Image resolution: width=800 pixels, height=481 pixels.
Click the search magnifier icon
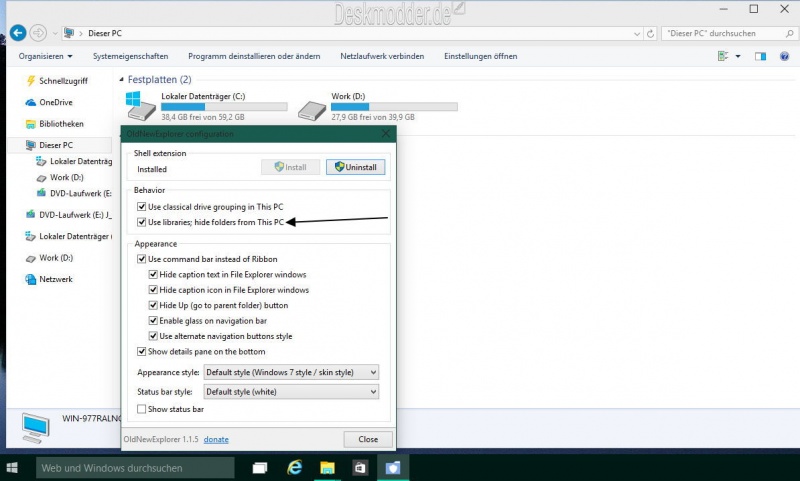790,34
